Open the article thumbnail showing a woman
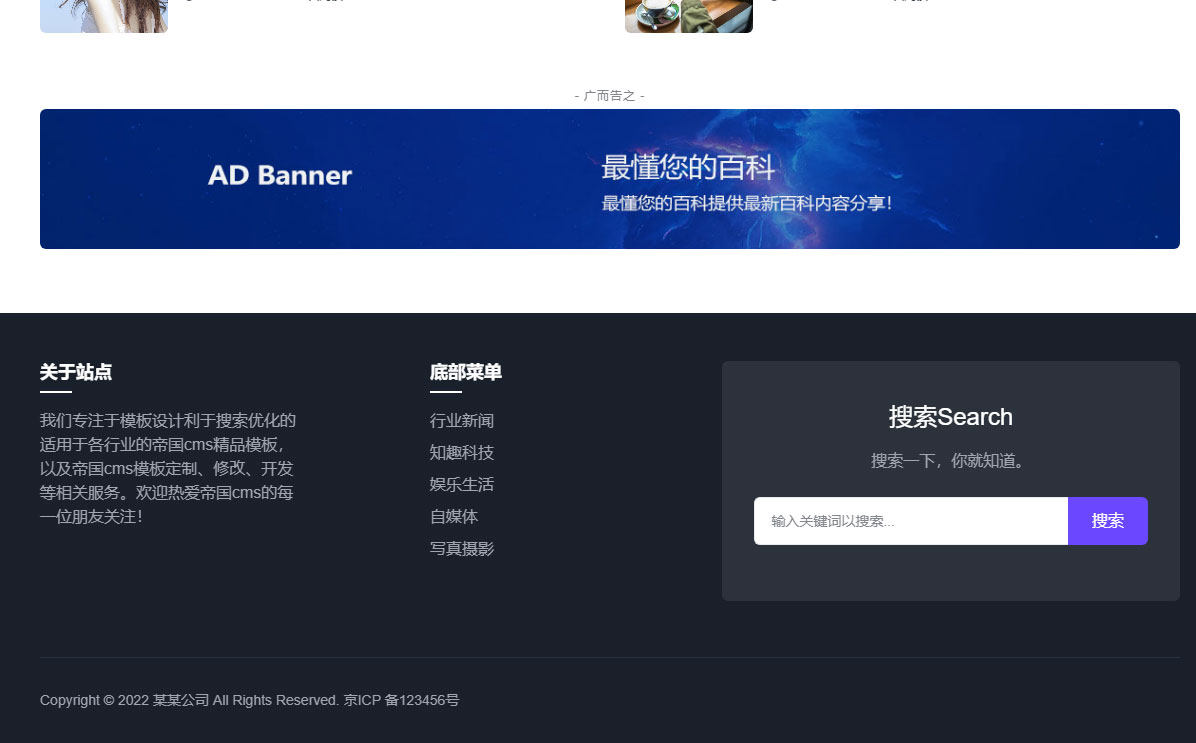This screenshot has height=743, width=1196. pos(104,15)
